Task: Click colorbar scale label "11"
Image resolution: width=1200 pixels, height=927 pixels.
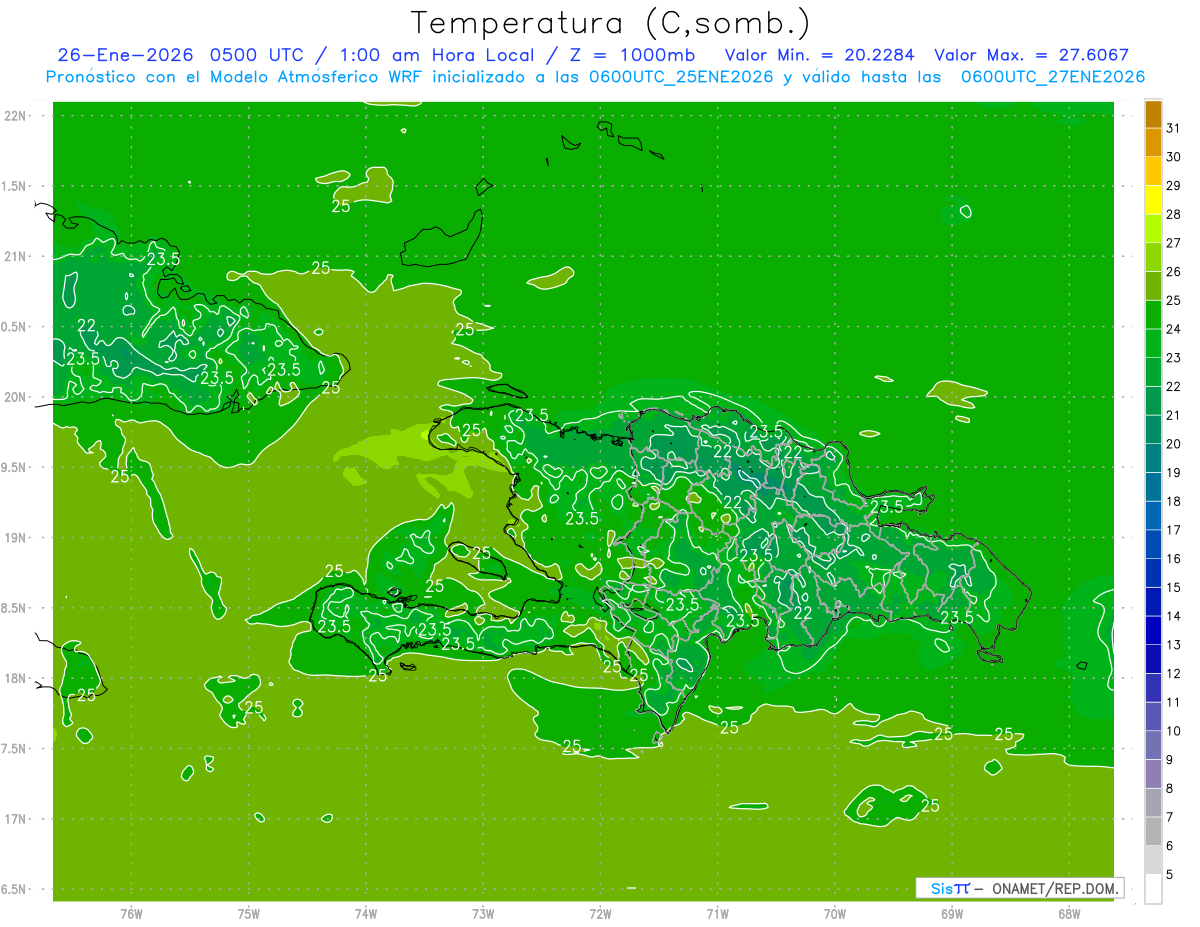Action: tap(1174, 703)
